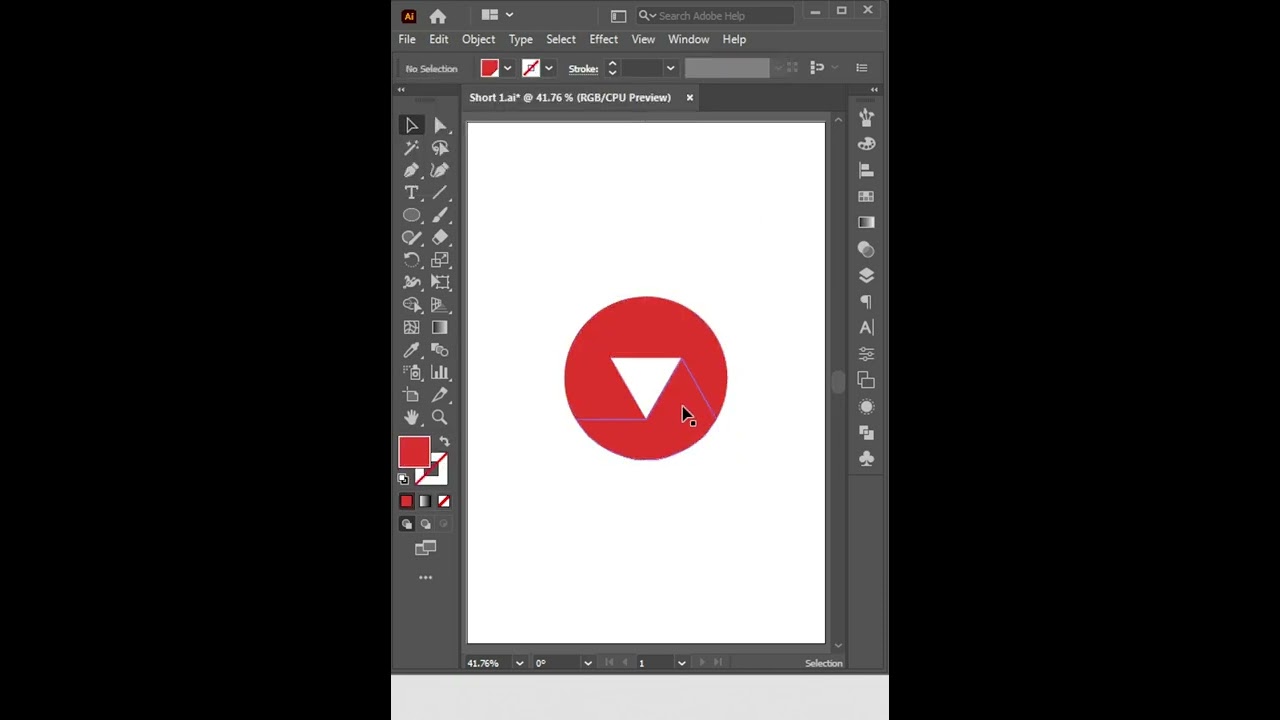Apply Gradient mode button
The image size is (1280, 720).
pos(425,501)
